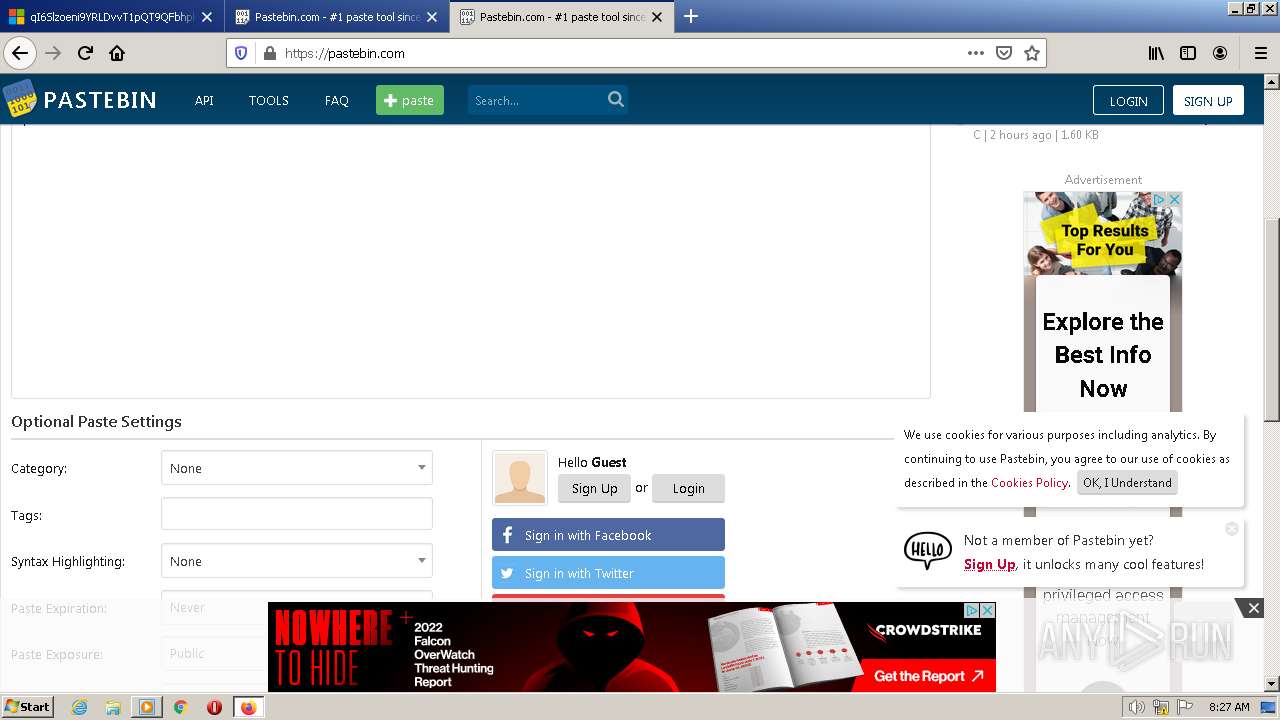Image resolution: width=1280 pixels, height=720 pixels.
Task: Click the new paste text area
Action: (x=471, y=260)
